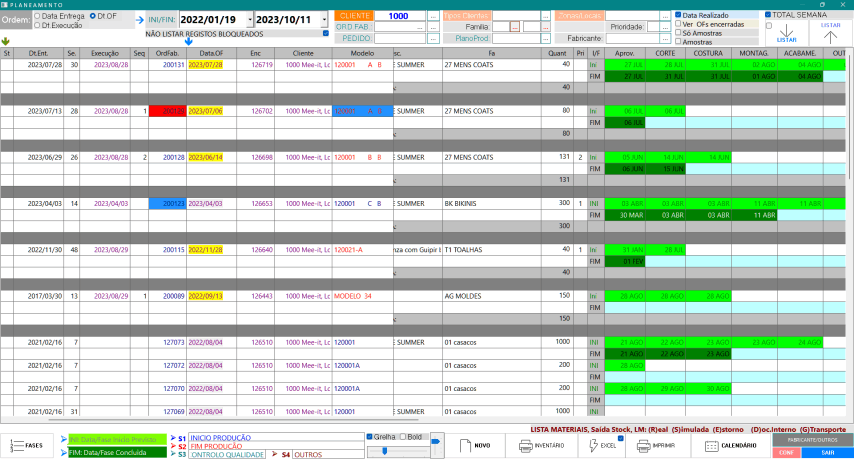Image resolution: width=854 pixels, height=459 pixels.
Task: Click the LISTAR up-arrow icon
Action: [830, 33]
